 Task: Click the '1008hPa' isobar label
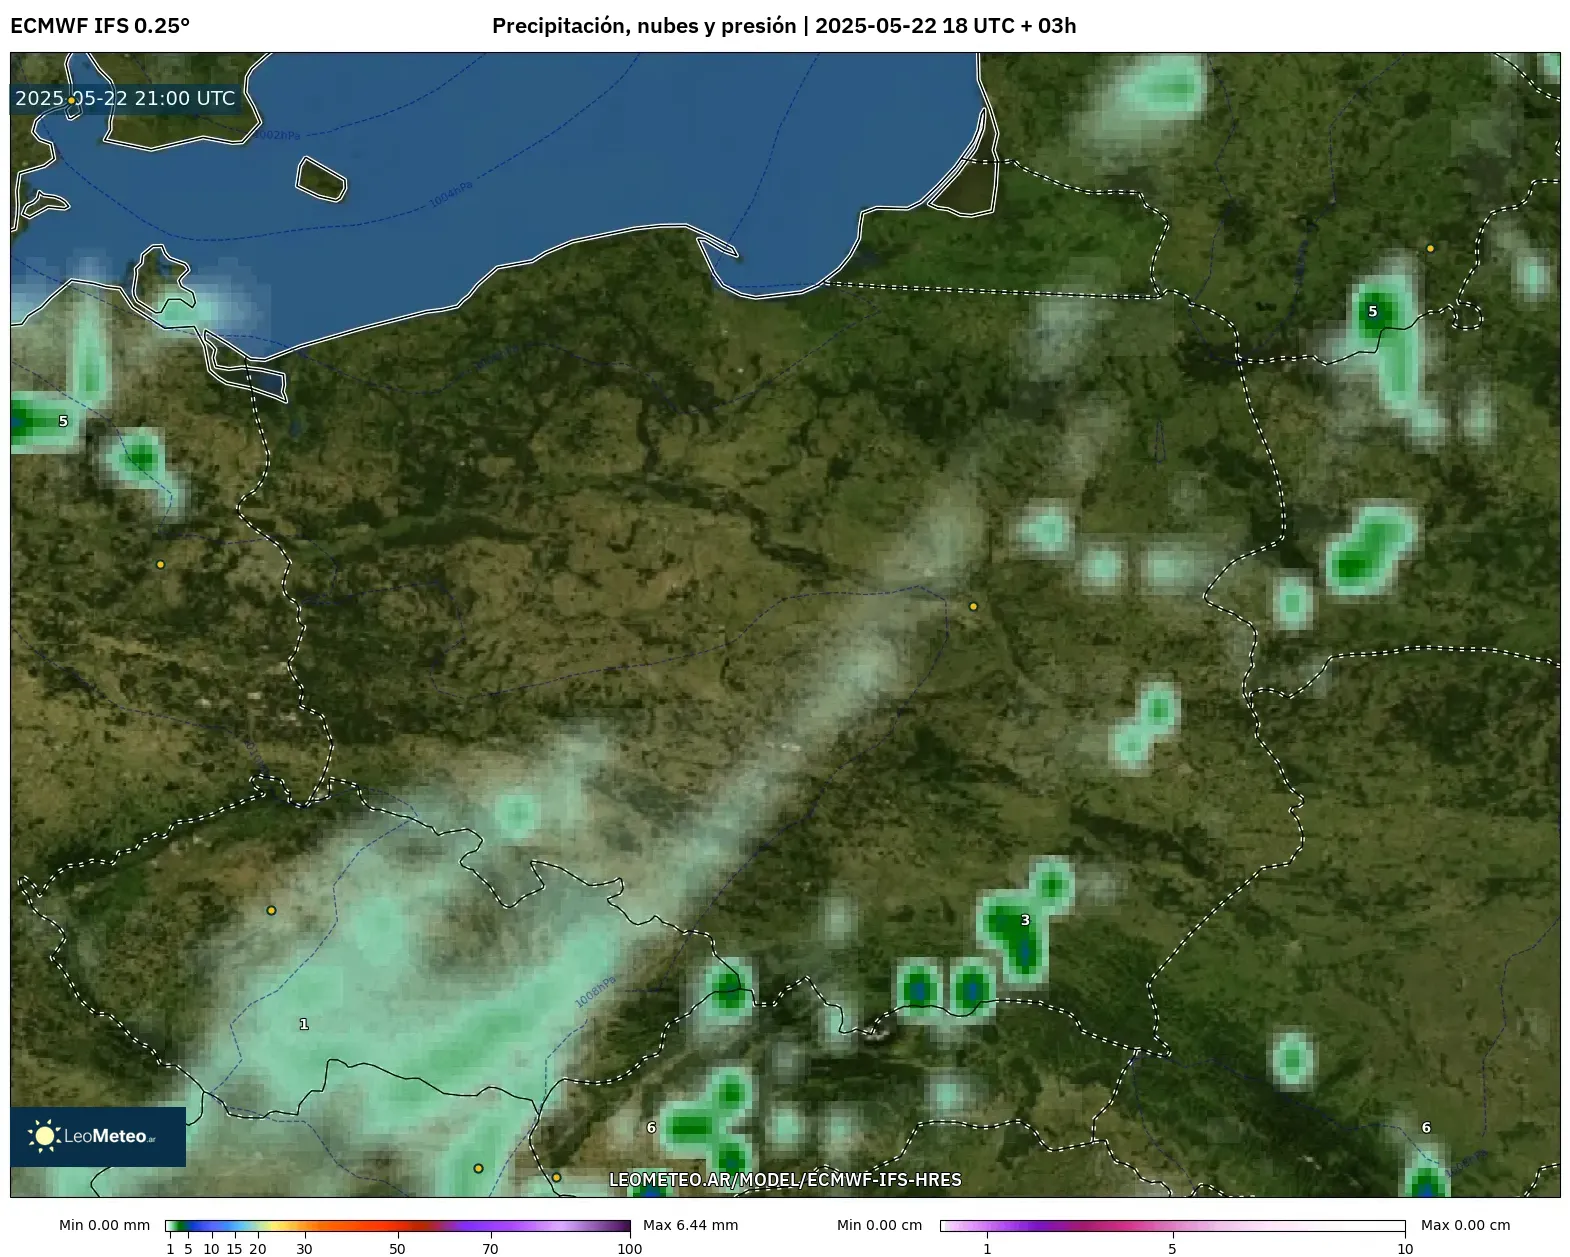(x=595, y=992)
